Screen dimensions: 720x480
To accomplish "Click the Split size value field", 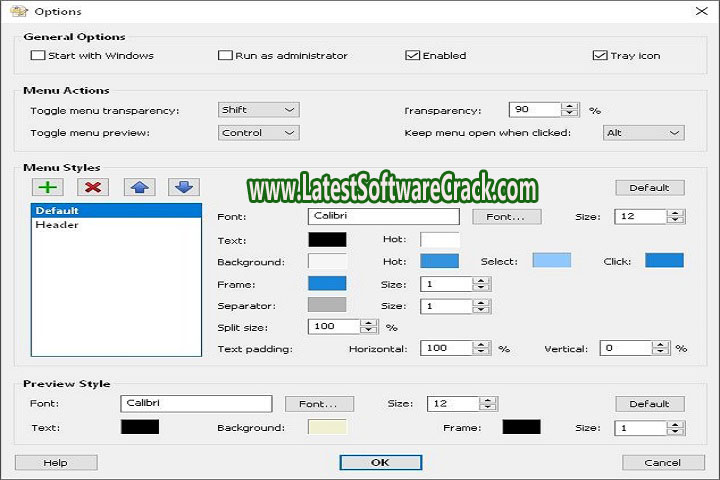I will tap(334, 327).
